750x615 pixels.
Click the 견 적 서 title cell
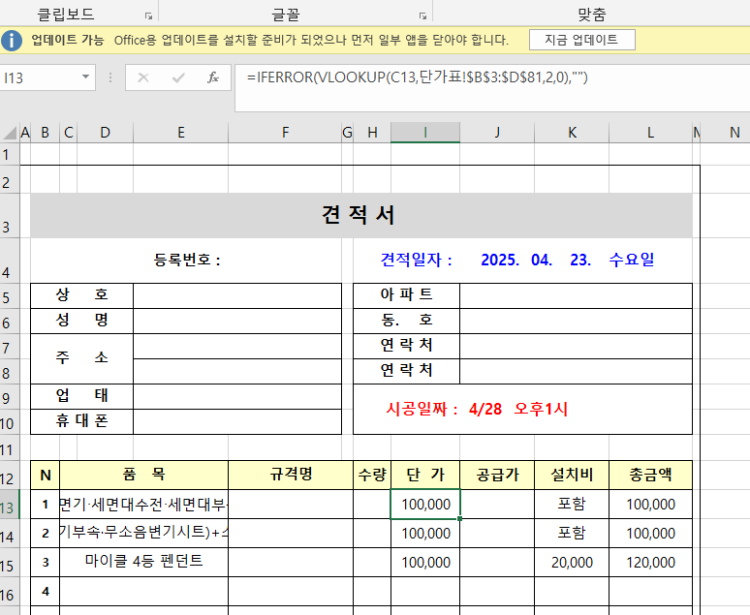[x=361, y=215]
